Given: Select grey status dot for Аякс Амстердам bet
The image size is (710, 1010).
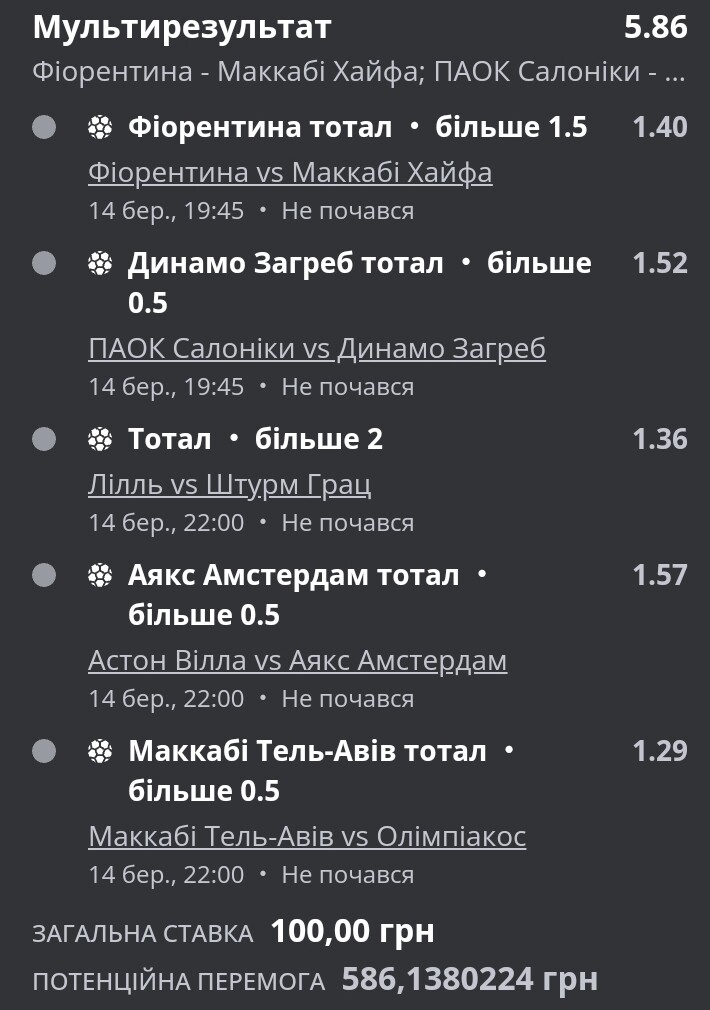Looking at the screenshot, I should click(44, 575).
